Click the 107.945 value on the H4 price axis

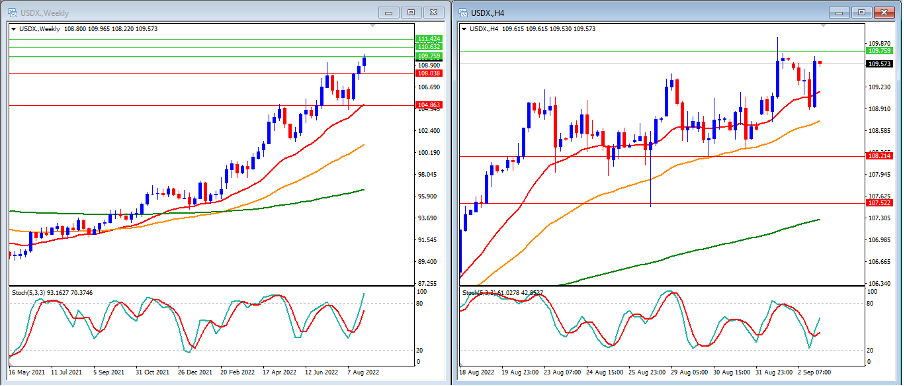click(880, 175)
